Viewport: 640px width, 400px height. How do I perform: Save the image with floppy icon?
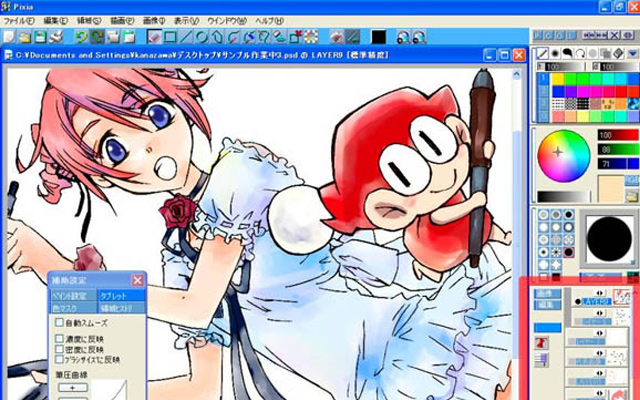coord(40,37)
